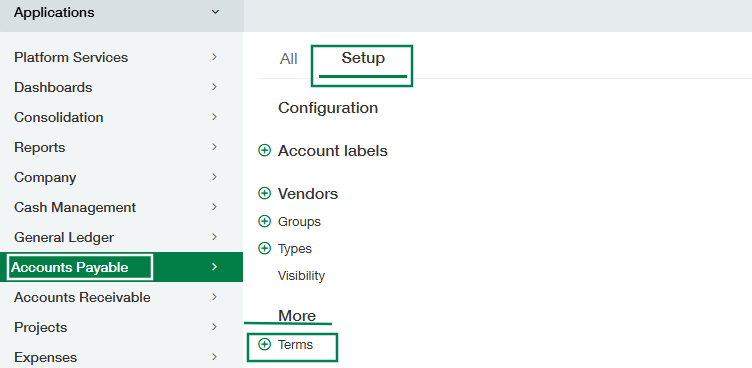Click the plus icon beside Vendors
The height and width of the screenshot is (368, 752).
pyautogui.click(x=264, y=193)
